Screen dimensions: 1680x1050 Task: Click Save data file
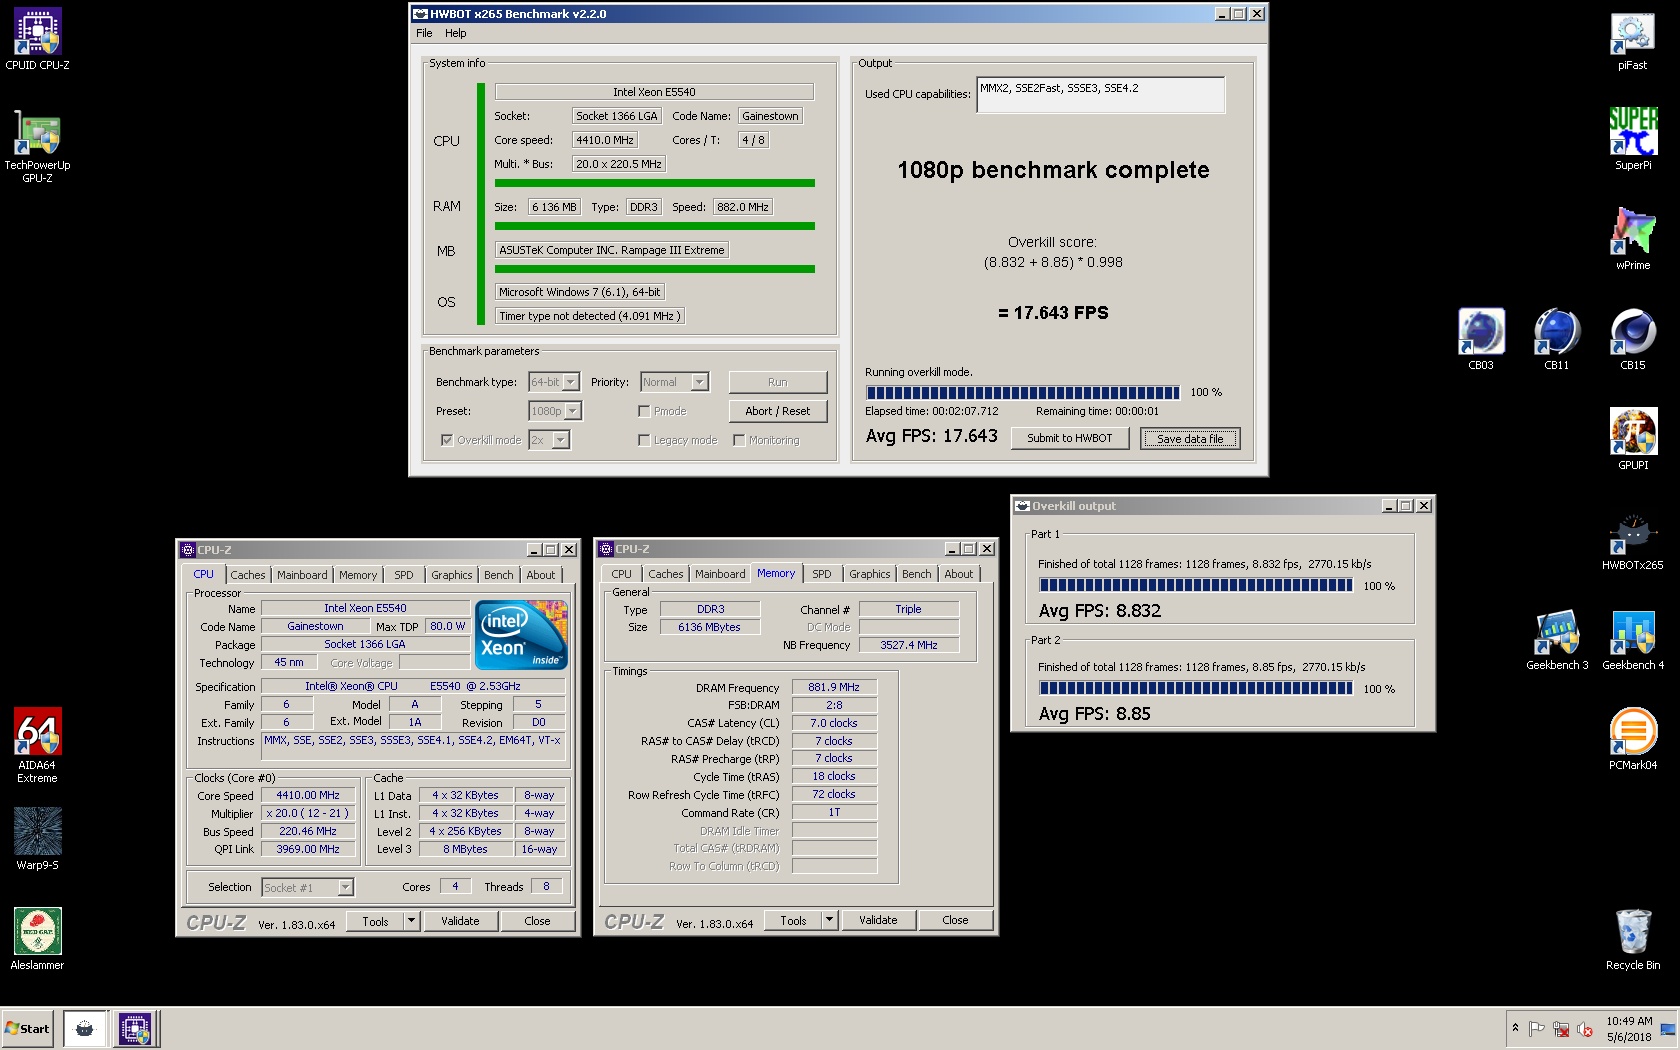1190,438
